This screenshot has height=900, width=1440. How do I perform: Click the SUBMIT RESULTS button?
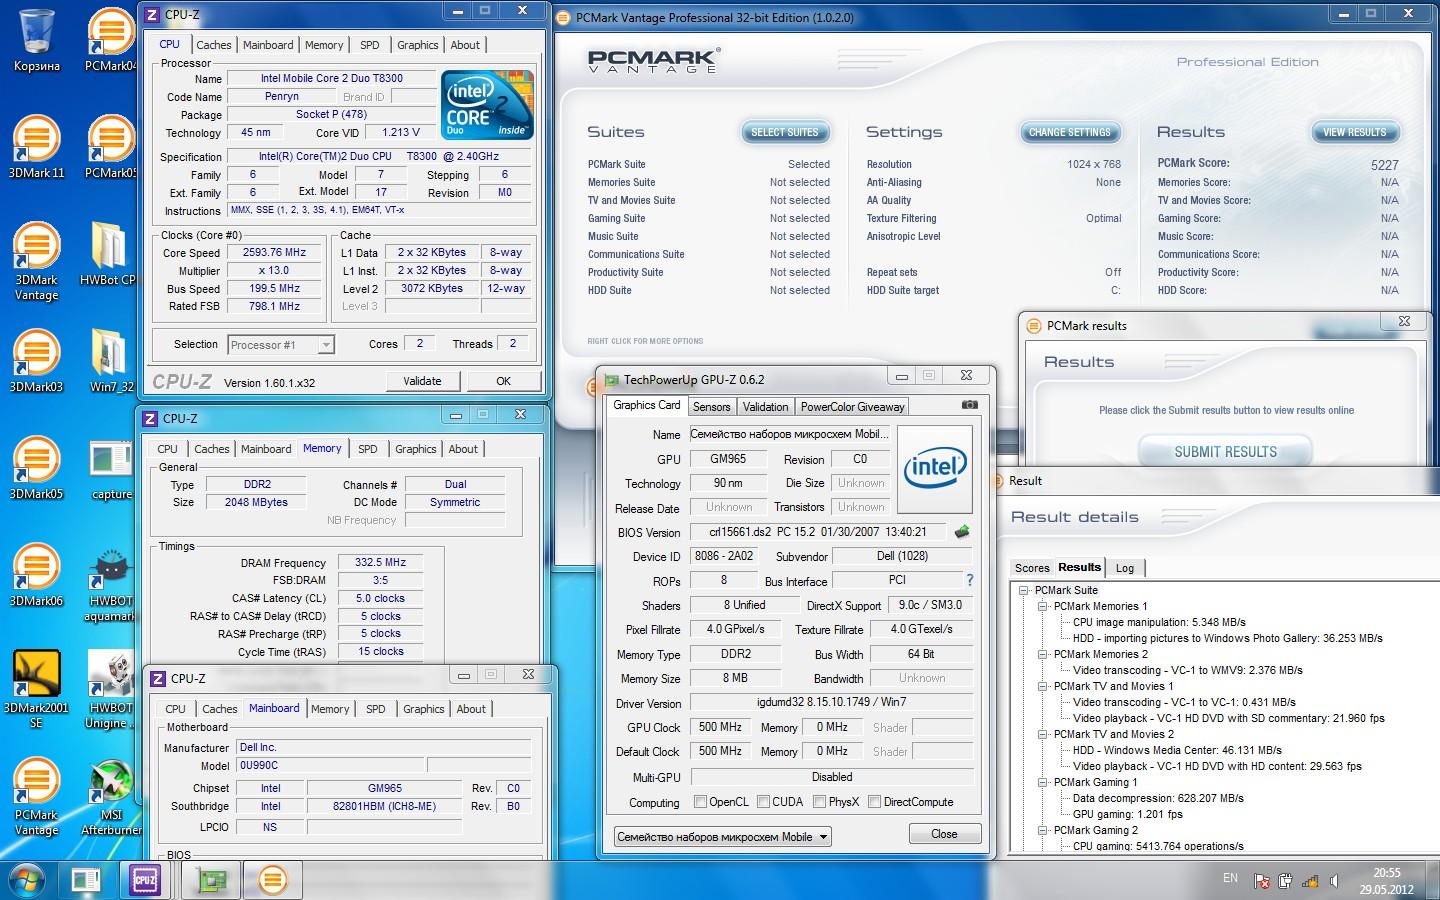pos(1225,452)
